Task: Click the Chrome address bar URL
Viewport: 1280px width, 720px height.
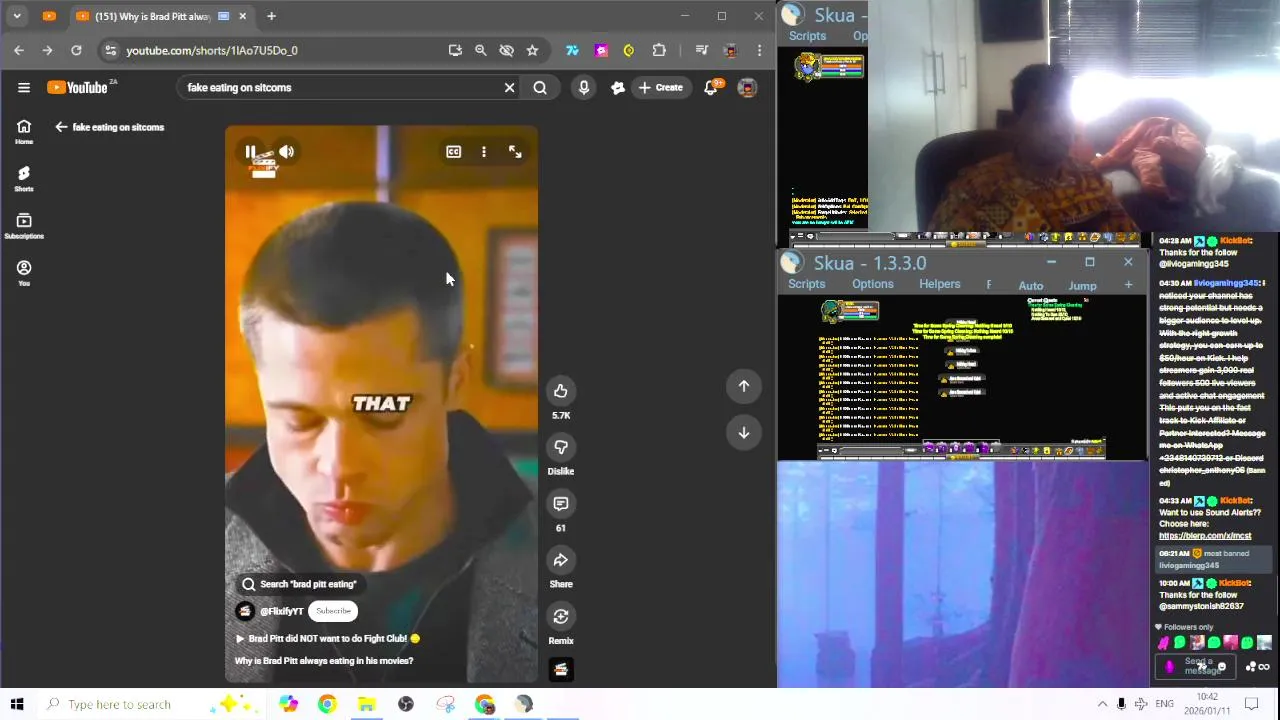Action: (211, 50)
